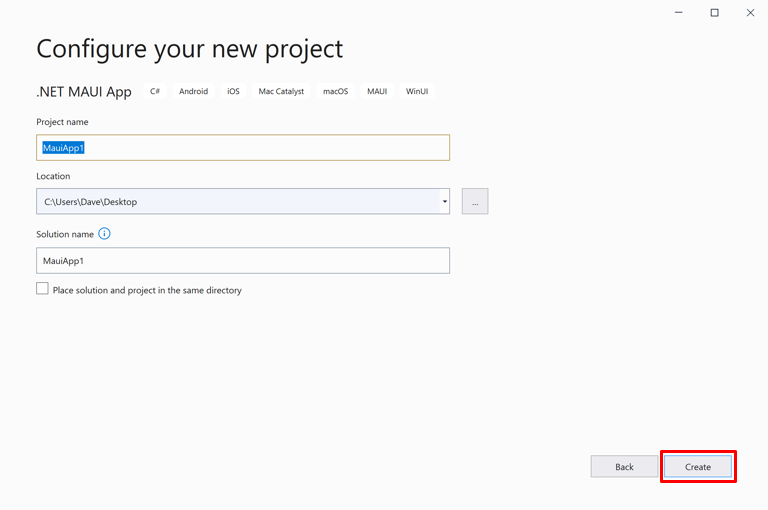Select the Mac Catalyst tag

[281, 91]
